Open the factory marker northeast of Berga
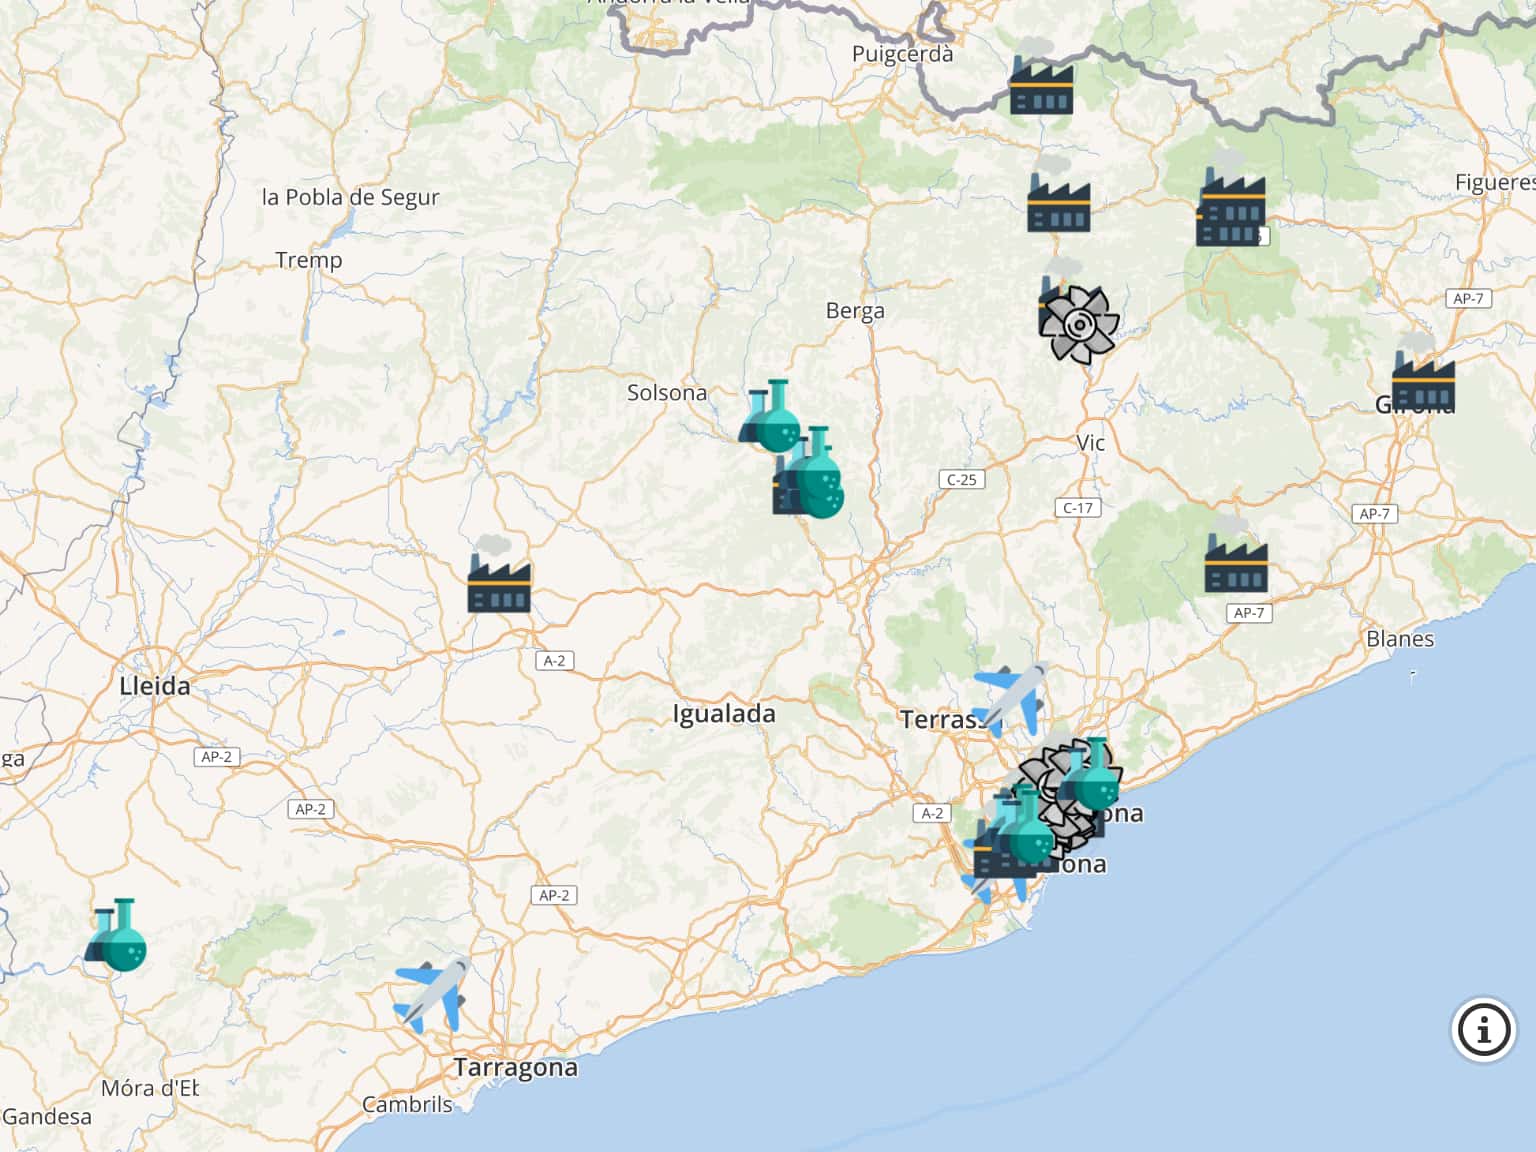 tap(1058, 198)
